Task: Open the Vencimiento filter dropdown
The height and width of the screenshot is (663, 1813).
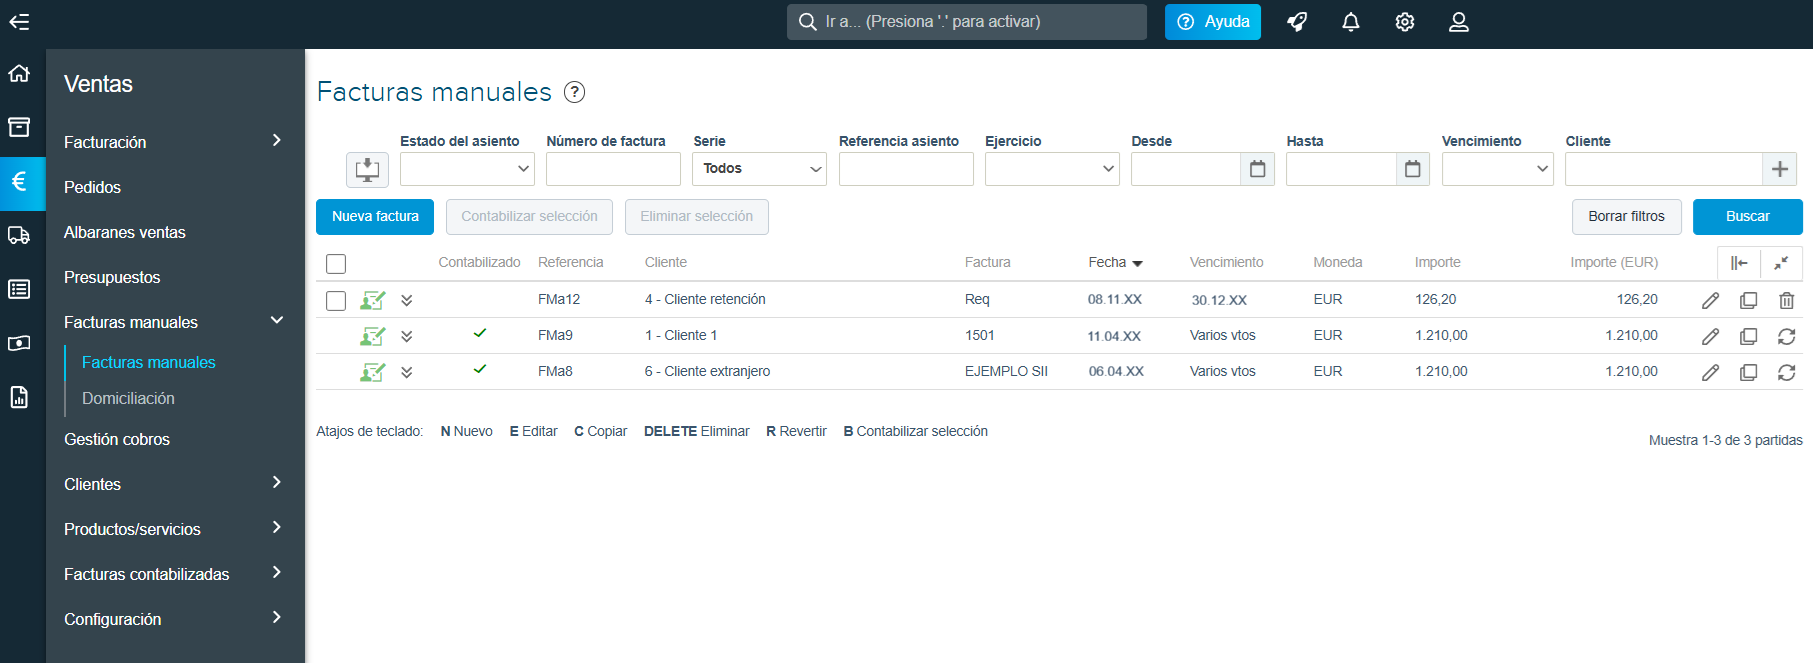Action: pyautogui.click(x=1497, y=169)
